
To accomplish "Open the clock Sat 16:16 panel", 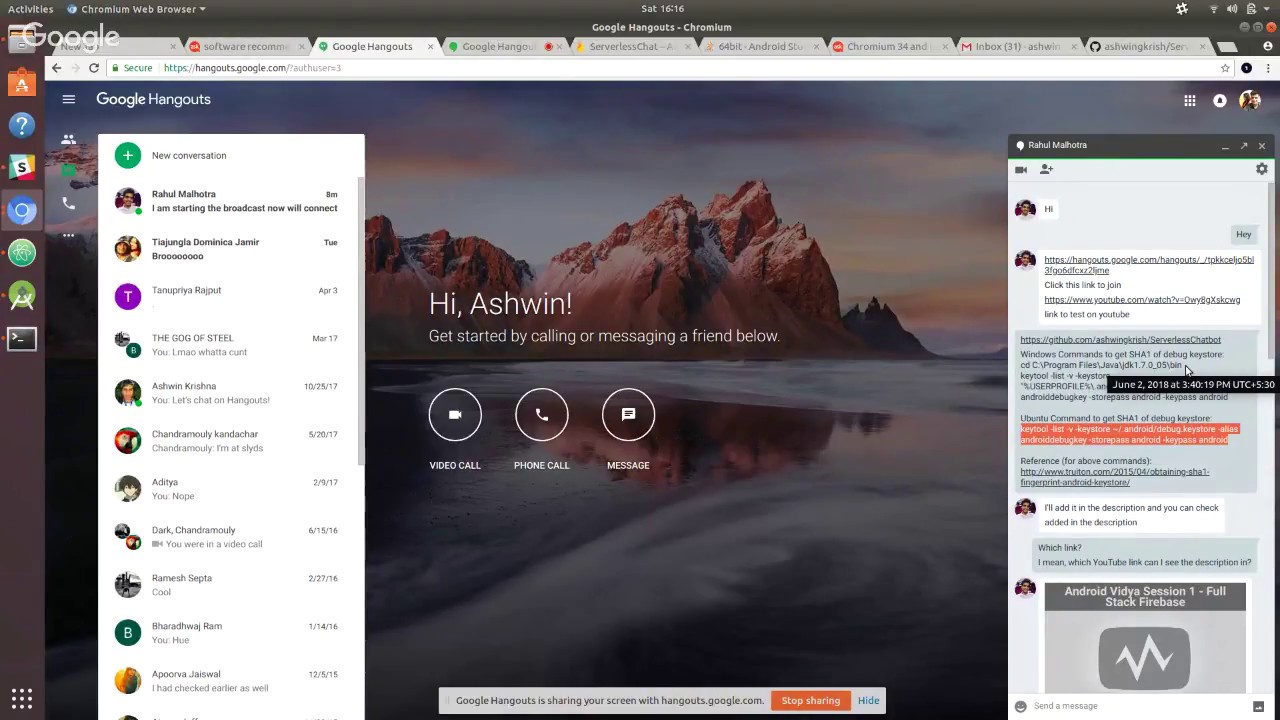I will click(662, 9).
